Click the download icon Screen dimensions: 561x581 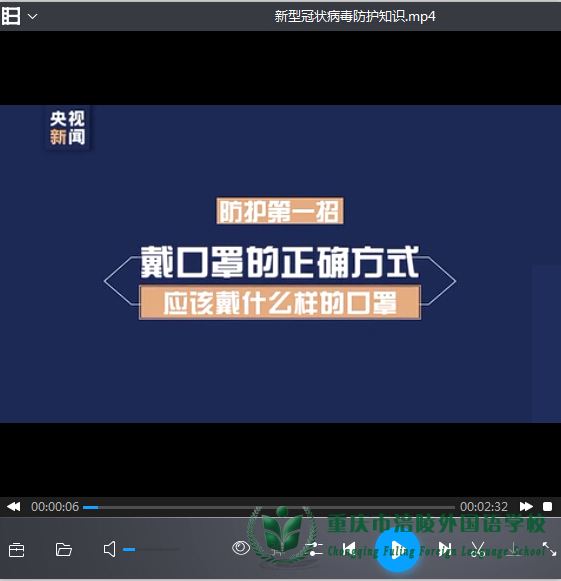(514, 549)
